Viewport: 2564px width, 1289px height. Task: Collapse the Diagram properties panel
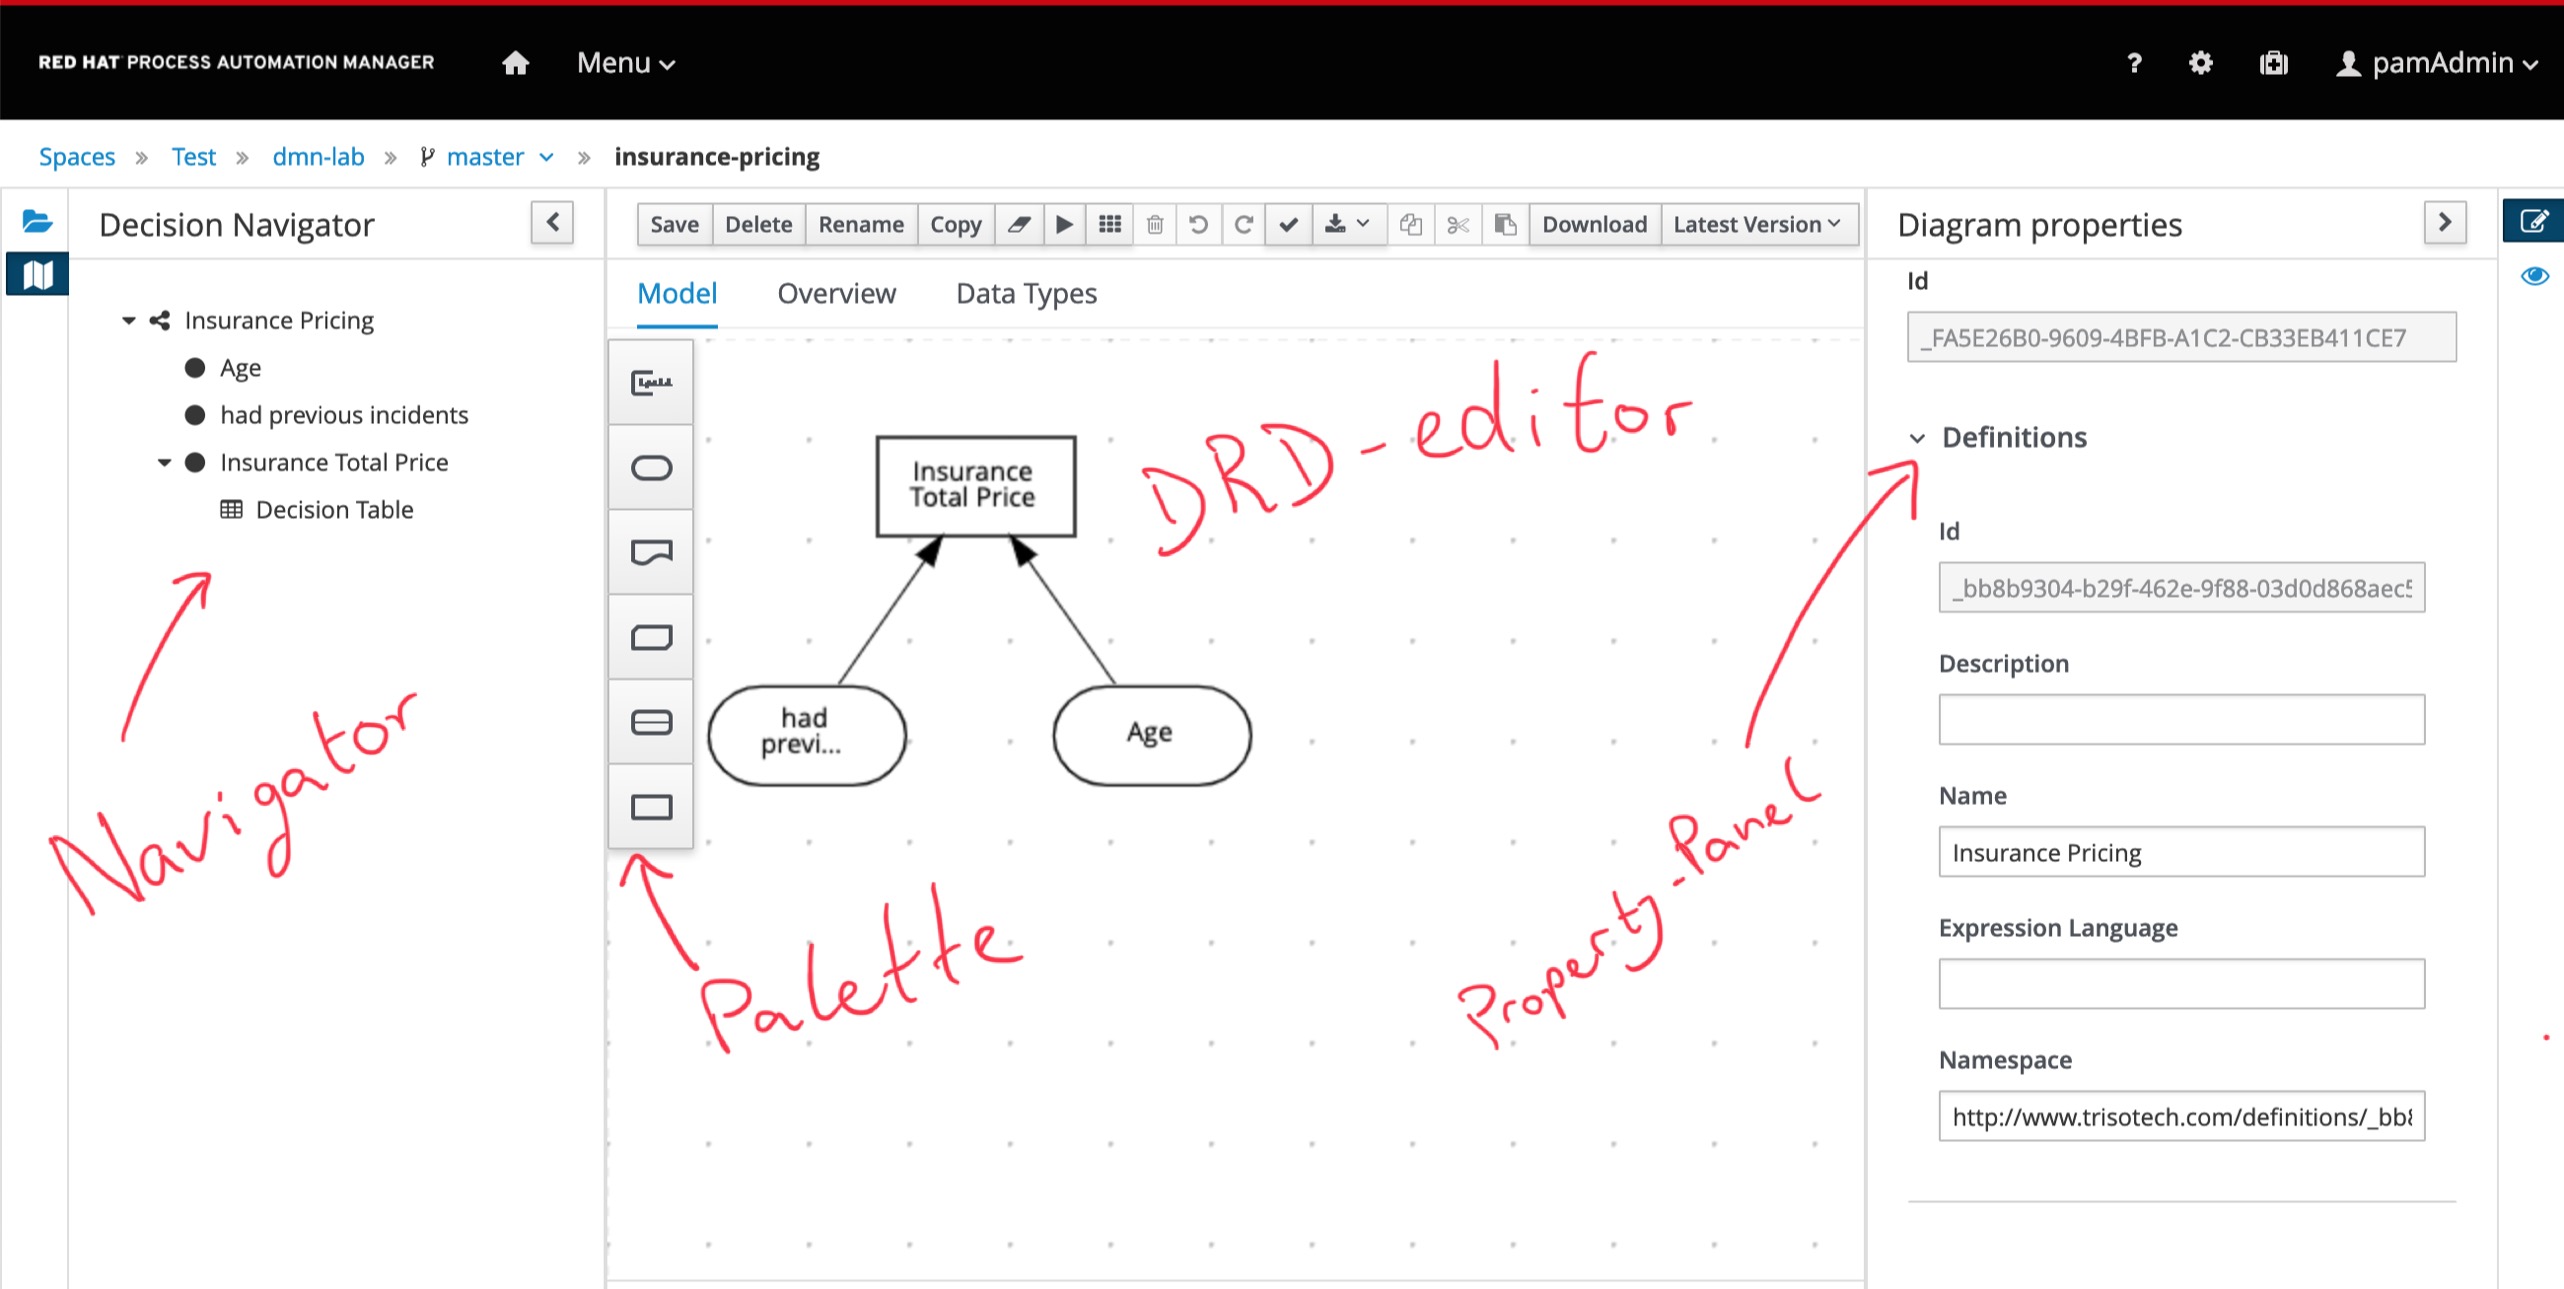pyautogui.click(x=2445, y=222)
